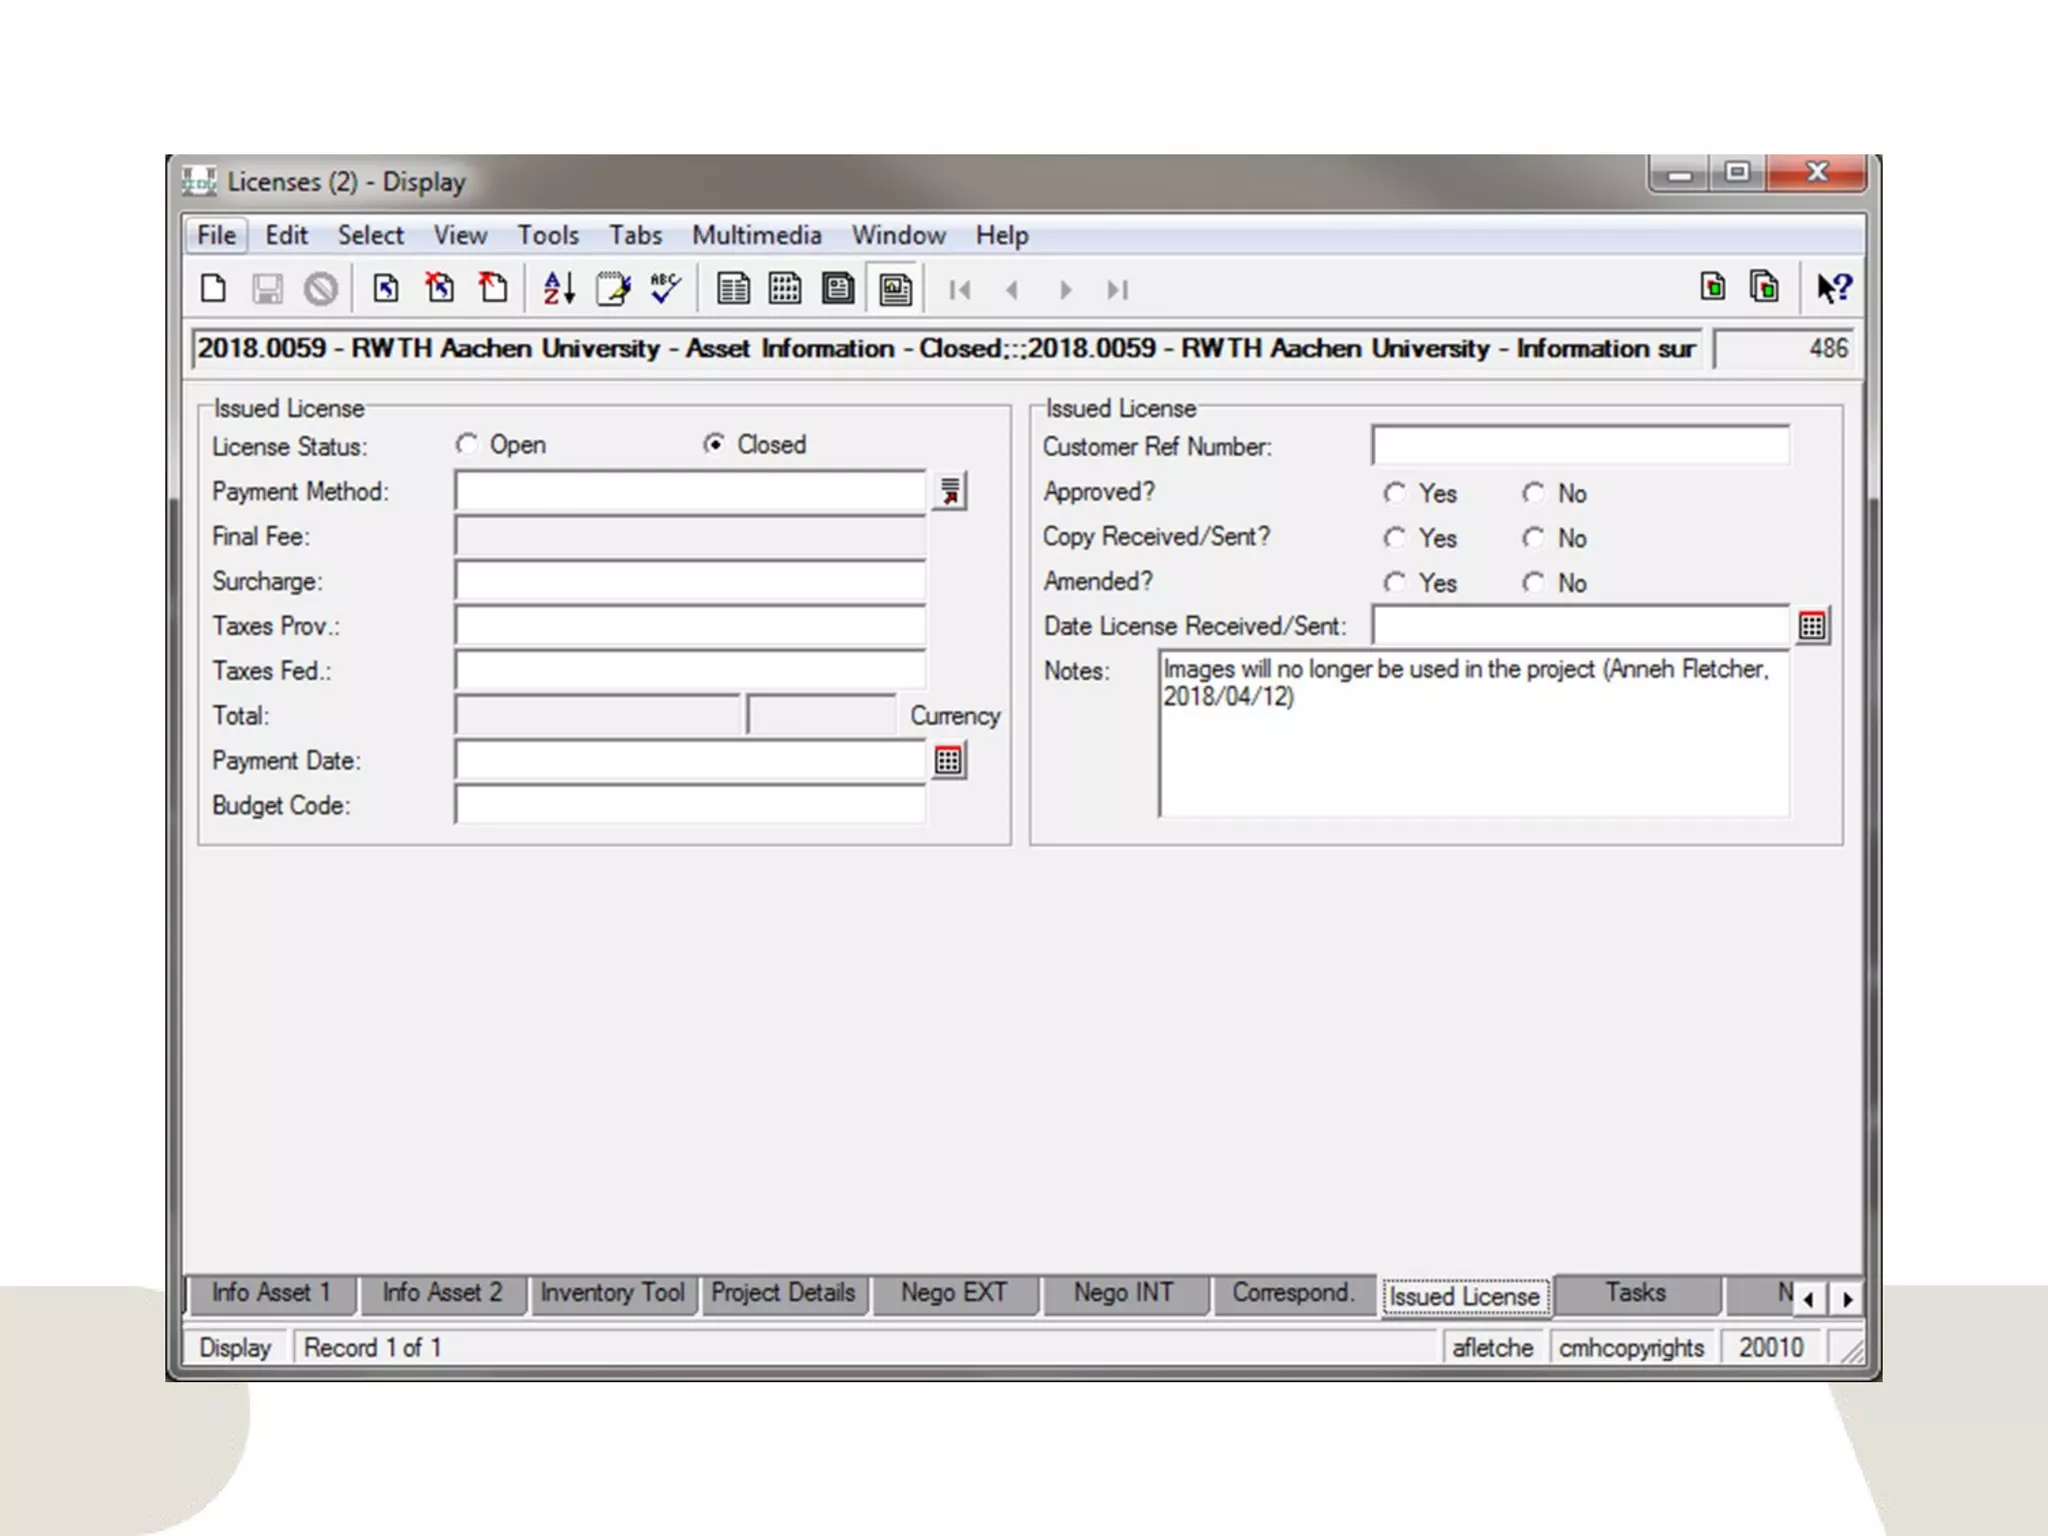
Task: Switch to the Nego EXT tab
Action: pos(953,1293)
